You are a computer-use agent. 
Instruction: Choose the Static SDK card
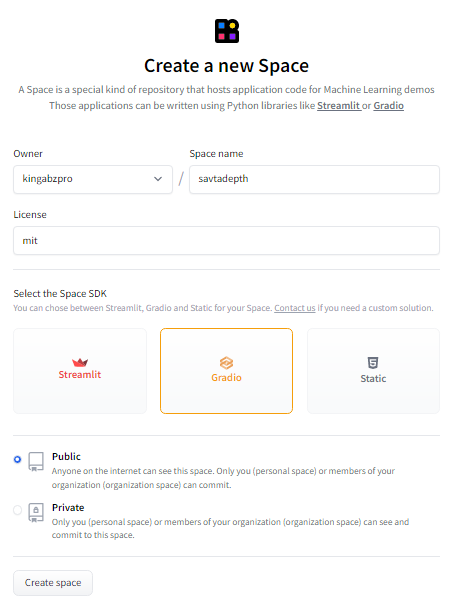coord(373,371)
